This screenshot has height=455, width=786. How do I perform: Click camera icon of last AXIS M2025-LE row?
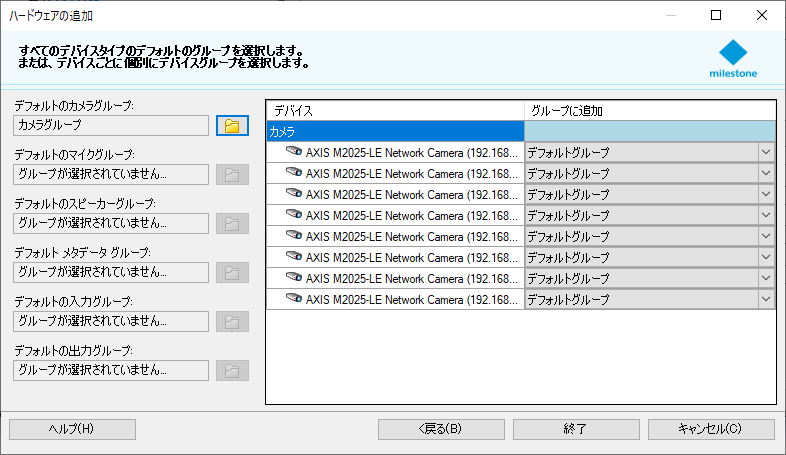pyautogui.click(x=294, y=299)
